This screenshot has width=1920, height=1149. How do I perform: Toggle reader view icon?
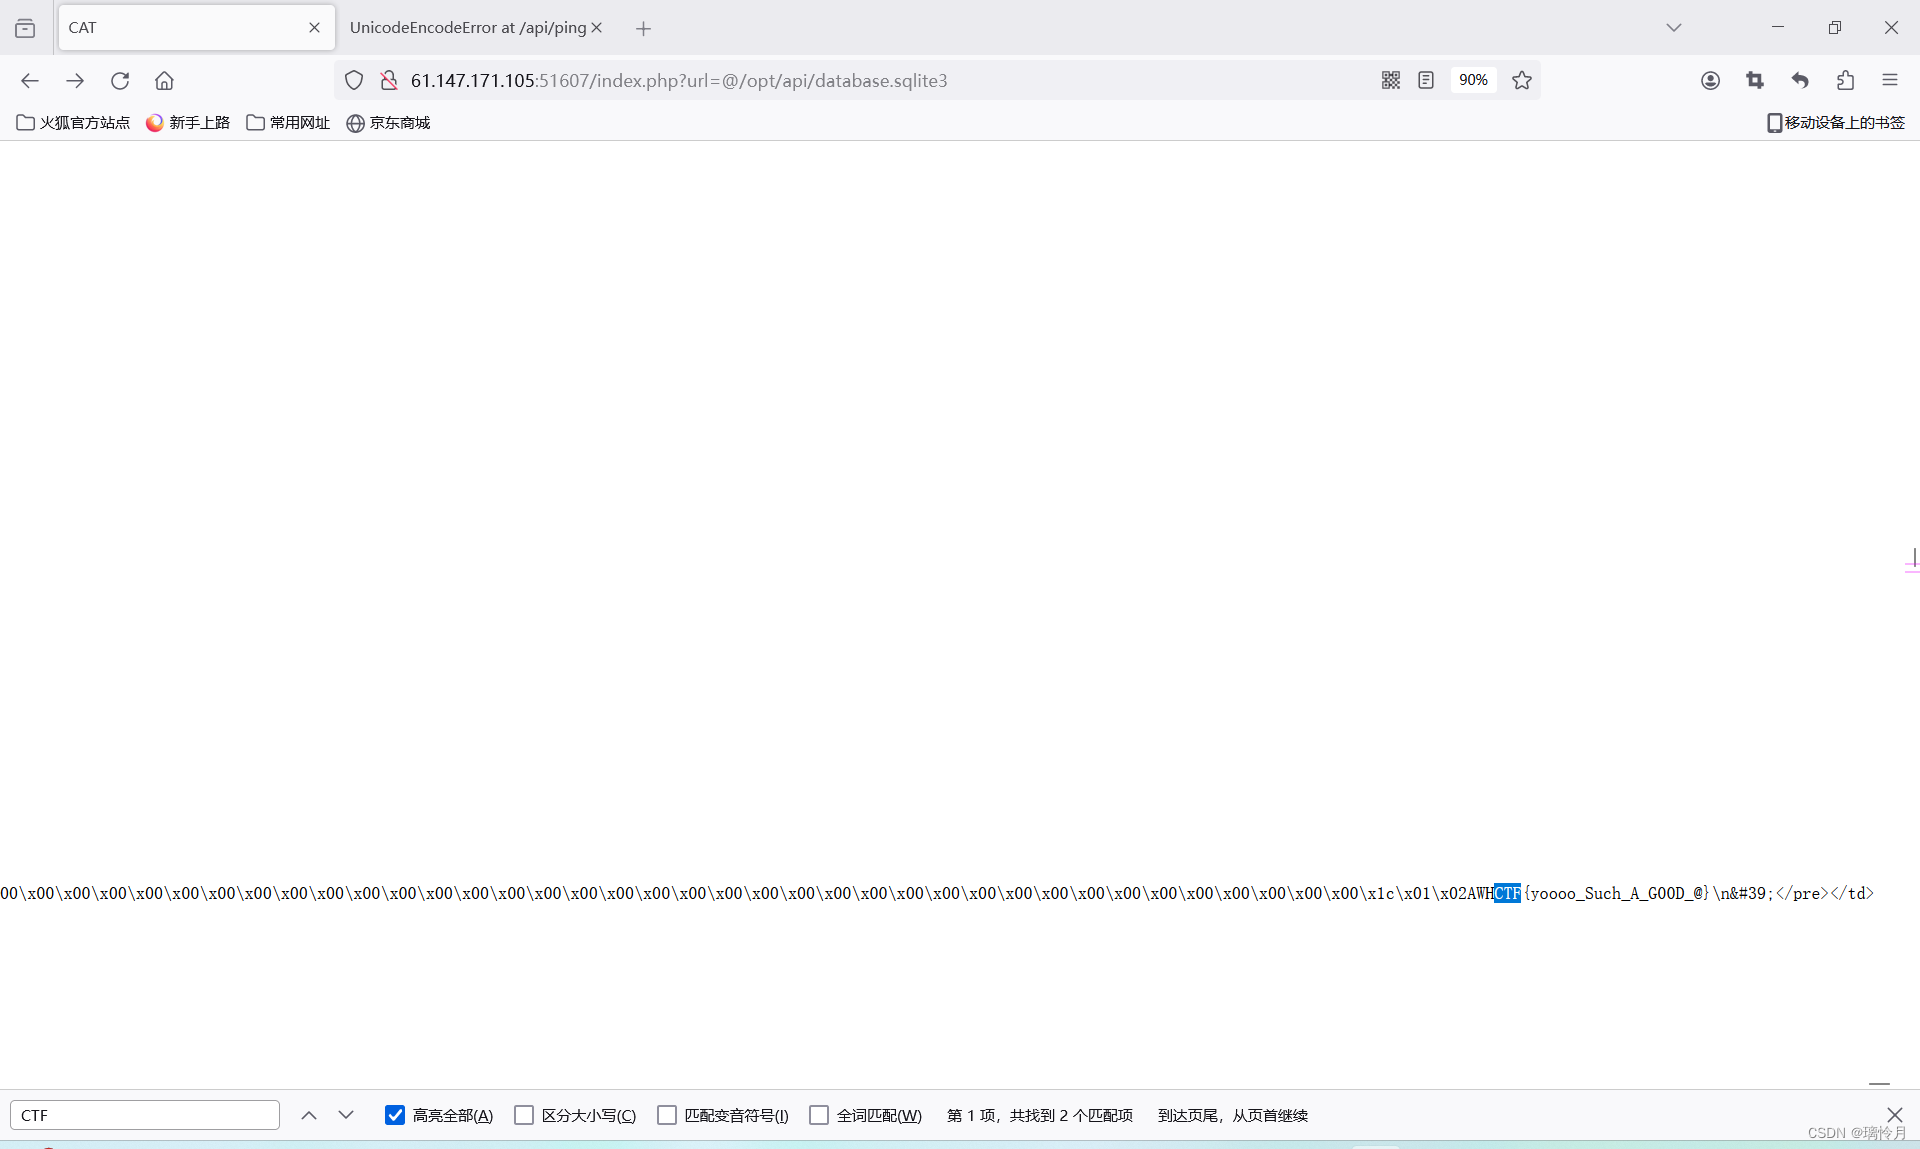(x=1426, y=80)
